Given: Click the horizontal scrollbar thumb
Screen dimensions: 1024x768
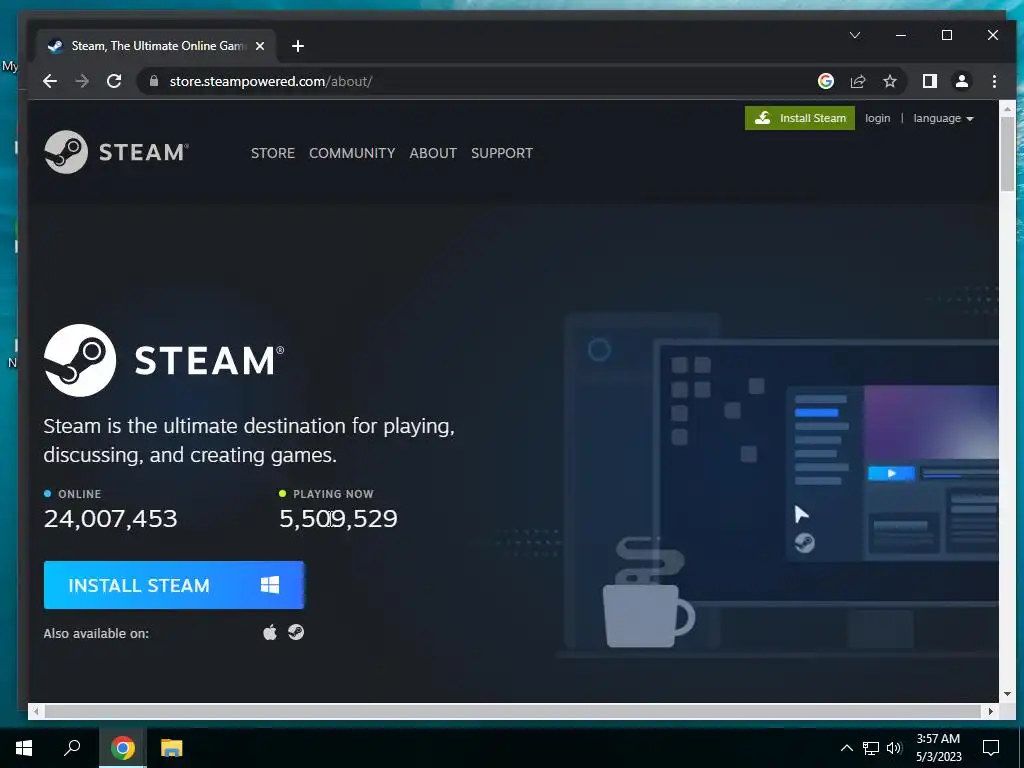Looking at the screenshot, I should tap(513, 711).
